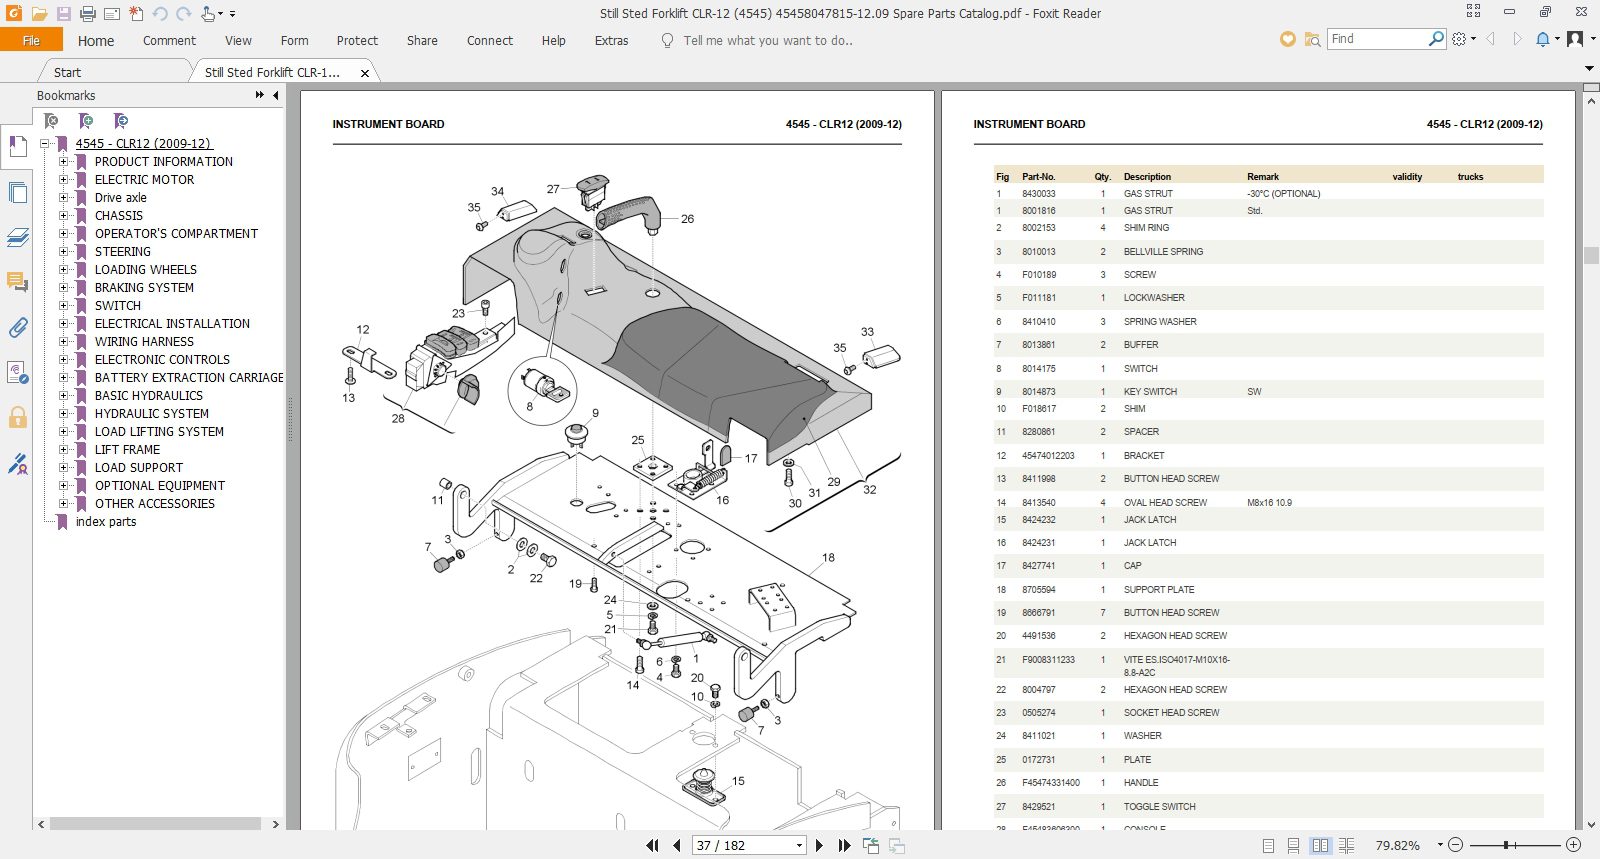Open the Extras ribbon tab
This screenshot has height=859, width=1600.
(611, 40)
